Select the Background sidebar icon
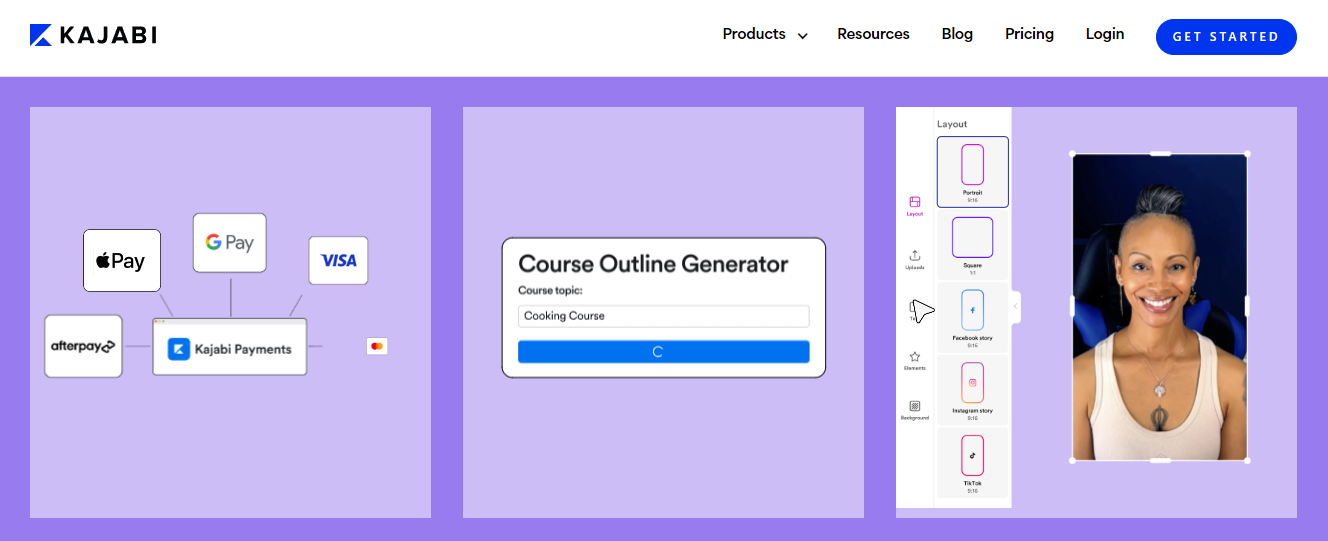 tap(914, 410)
